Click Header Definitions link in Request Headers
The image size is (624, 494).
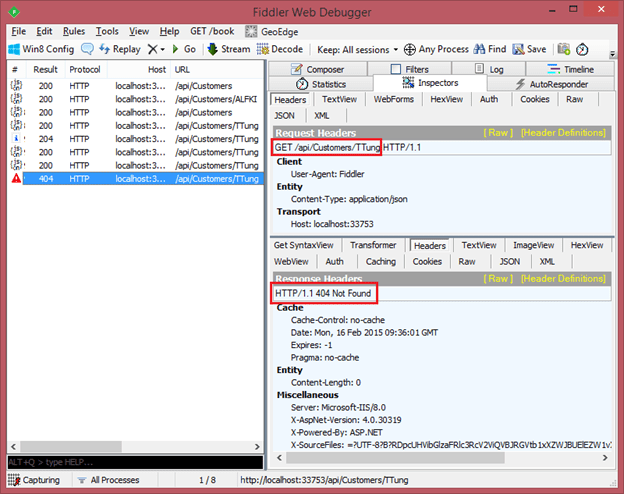[x=563, y=133]
